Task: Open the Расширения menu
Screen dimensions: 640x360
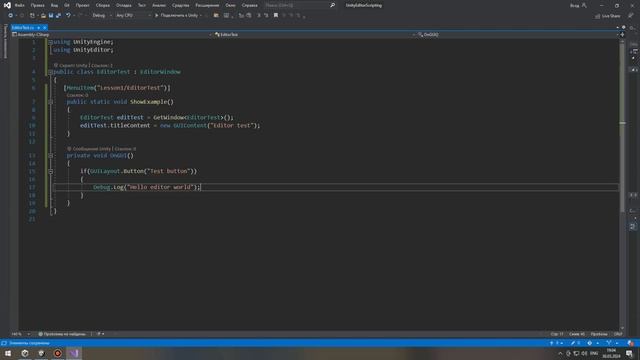Action: point(207,5)
